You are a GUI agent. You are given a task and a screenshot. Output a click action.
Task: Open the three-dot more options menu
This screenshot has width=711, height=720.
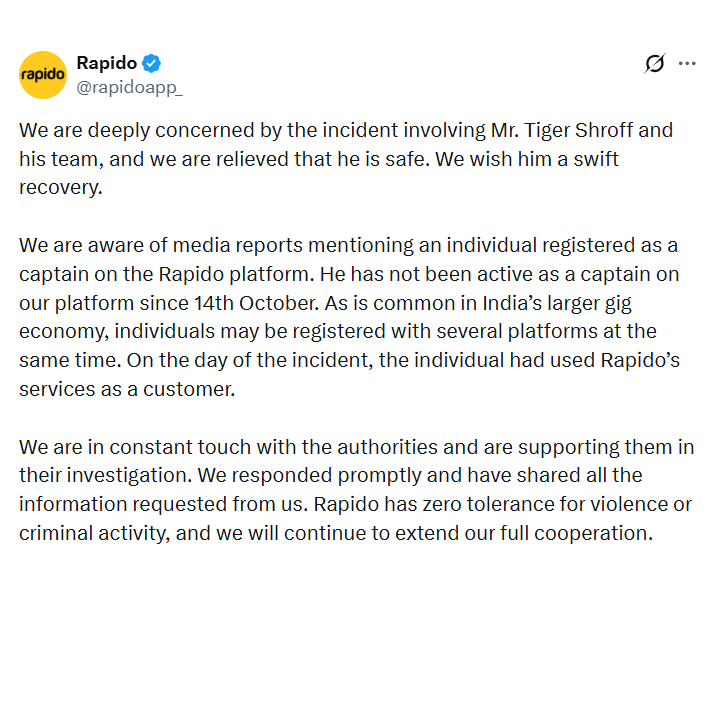pos(687,63)
